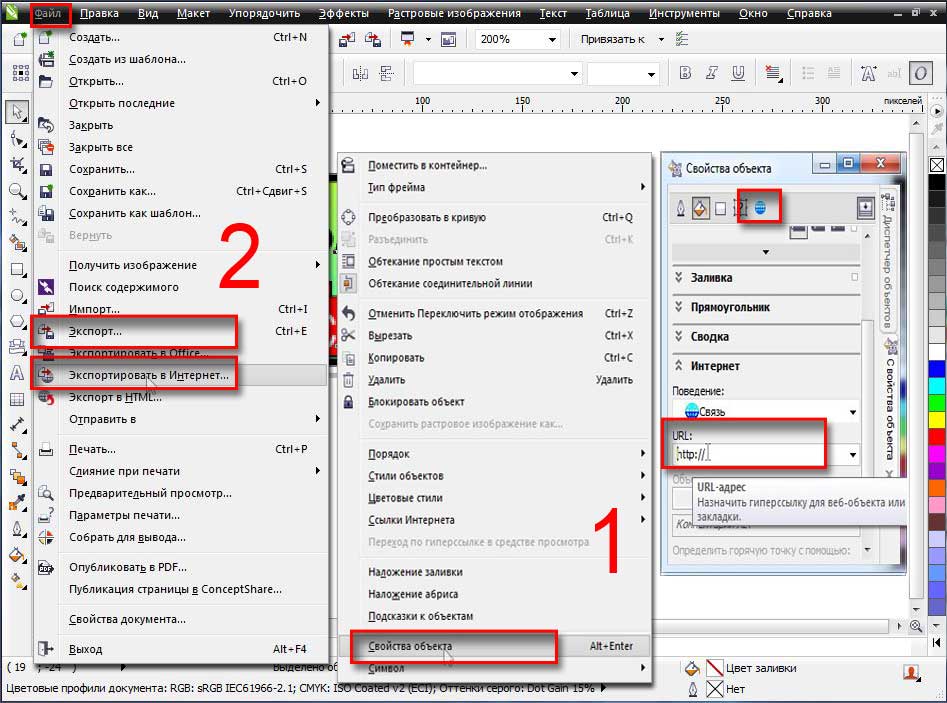Open the 200% zoom level dropdown

coord(552,39)
